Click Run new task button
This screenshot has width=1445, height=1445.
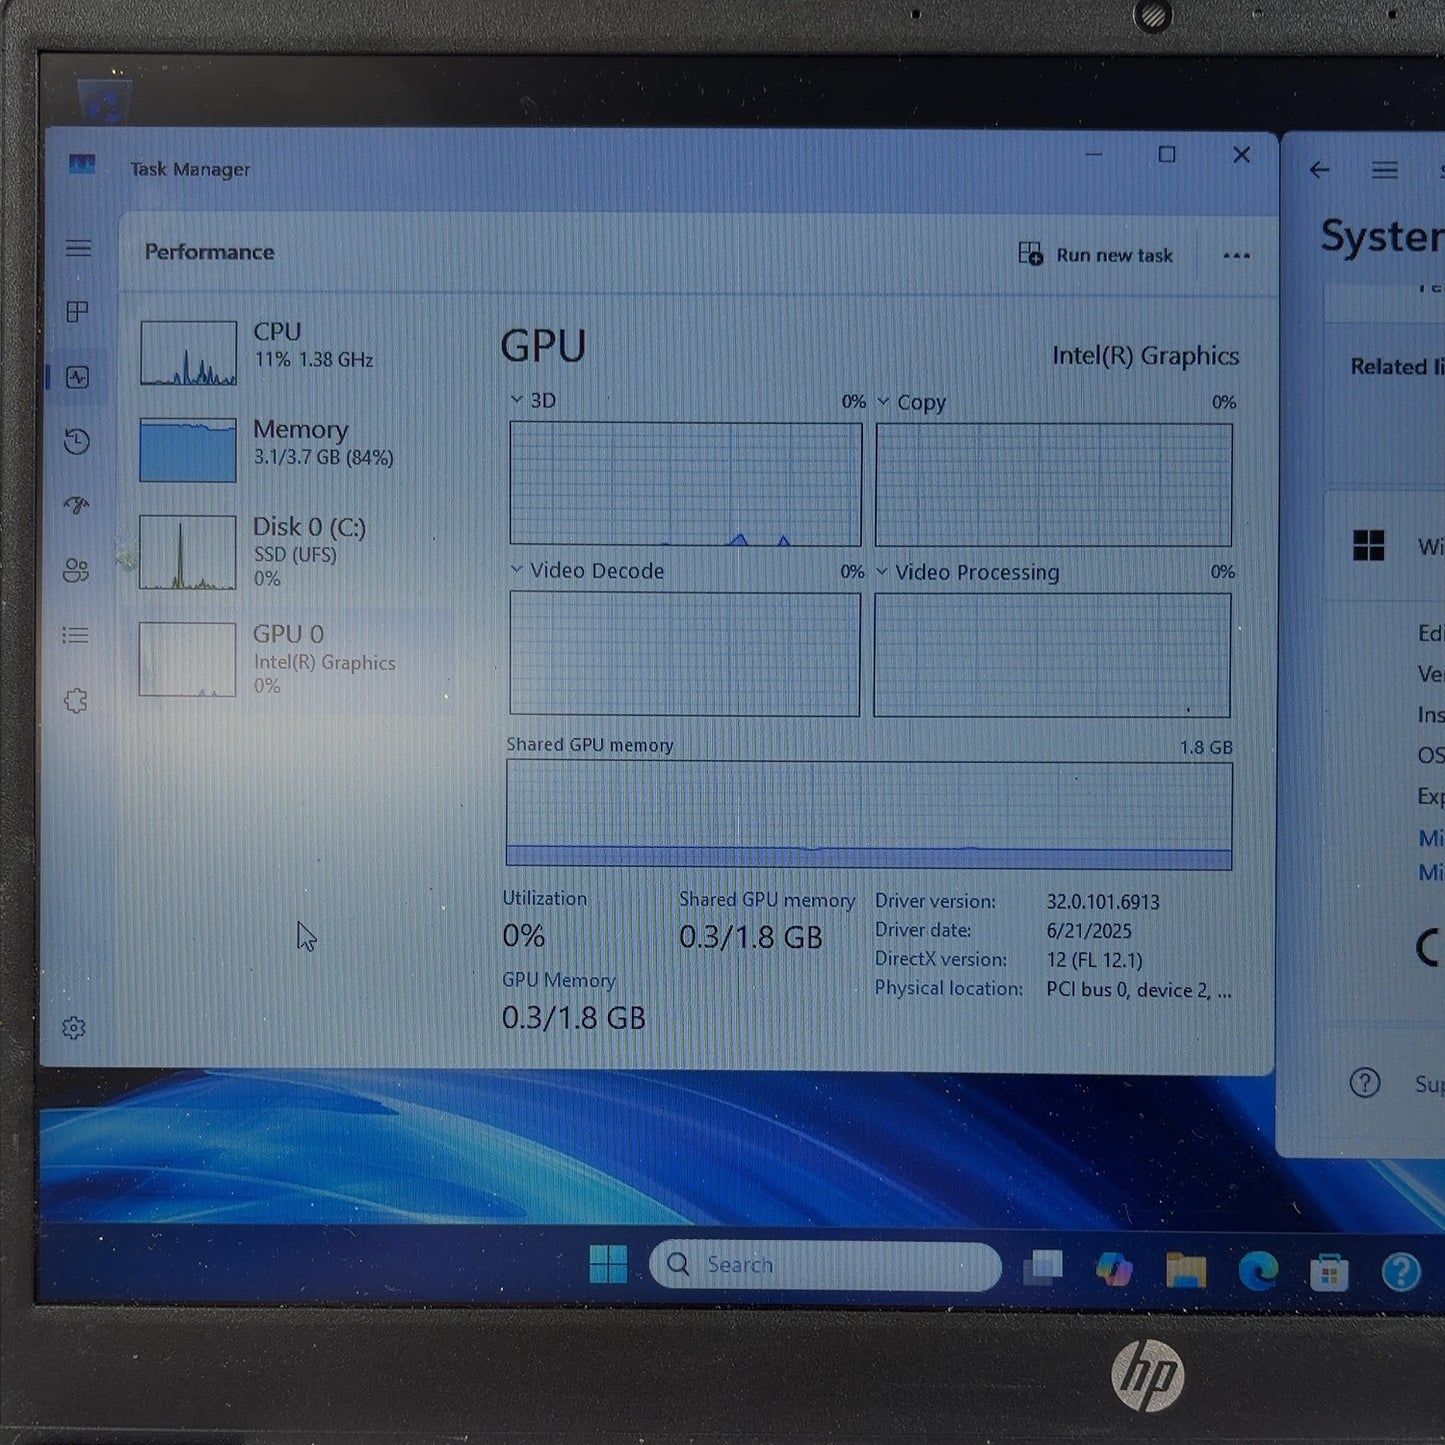coord(1095,255)
